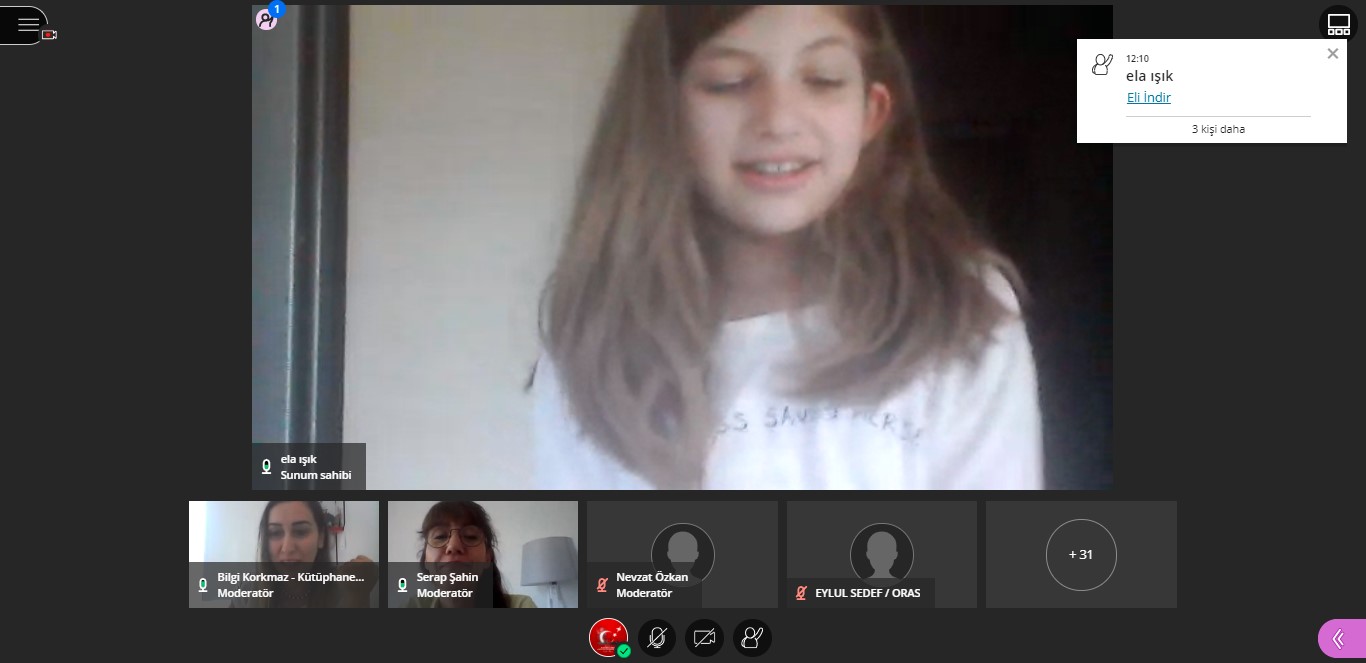1366x663 pixels.
Task: Click ela ışık's name label on main video
Action: click(x=308, y=467)
